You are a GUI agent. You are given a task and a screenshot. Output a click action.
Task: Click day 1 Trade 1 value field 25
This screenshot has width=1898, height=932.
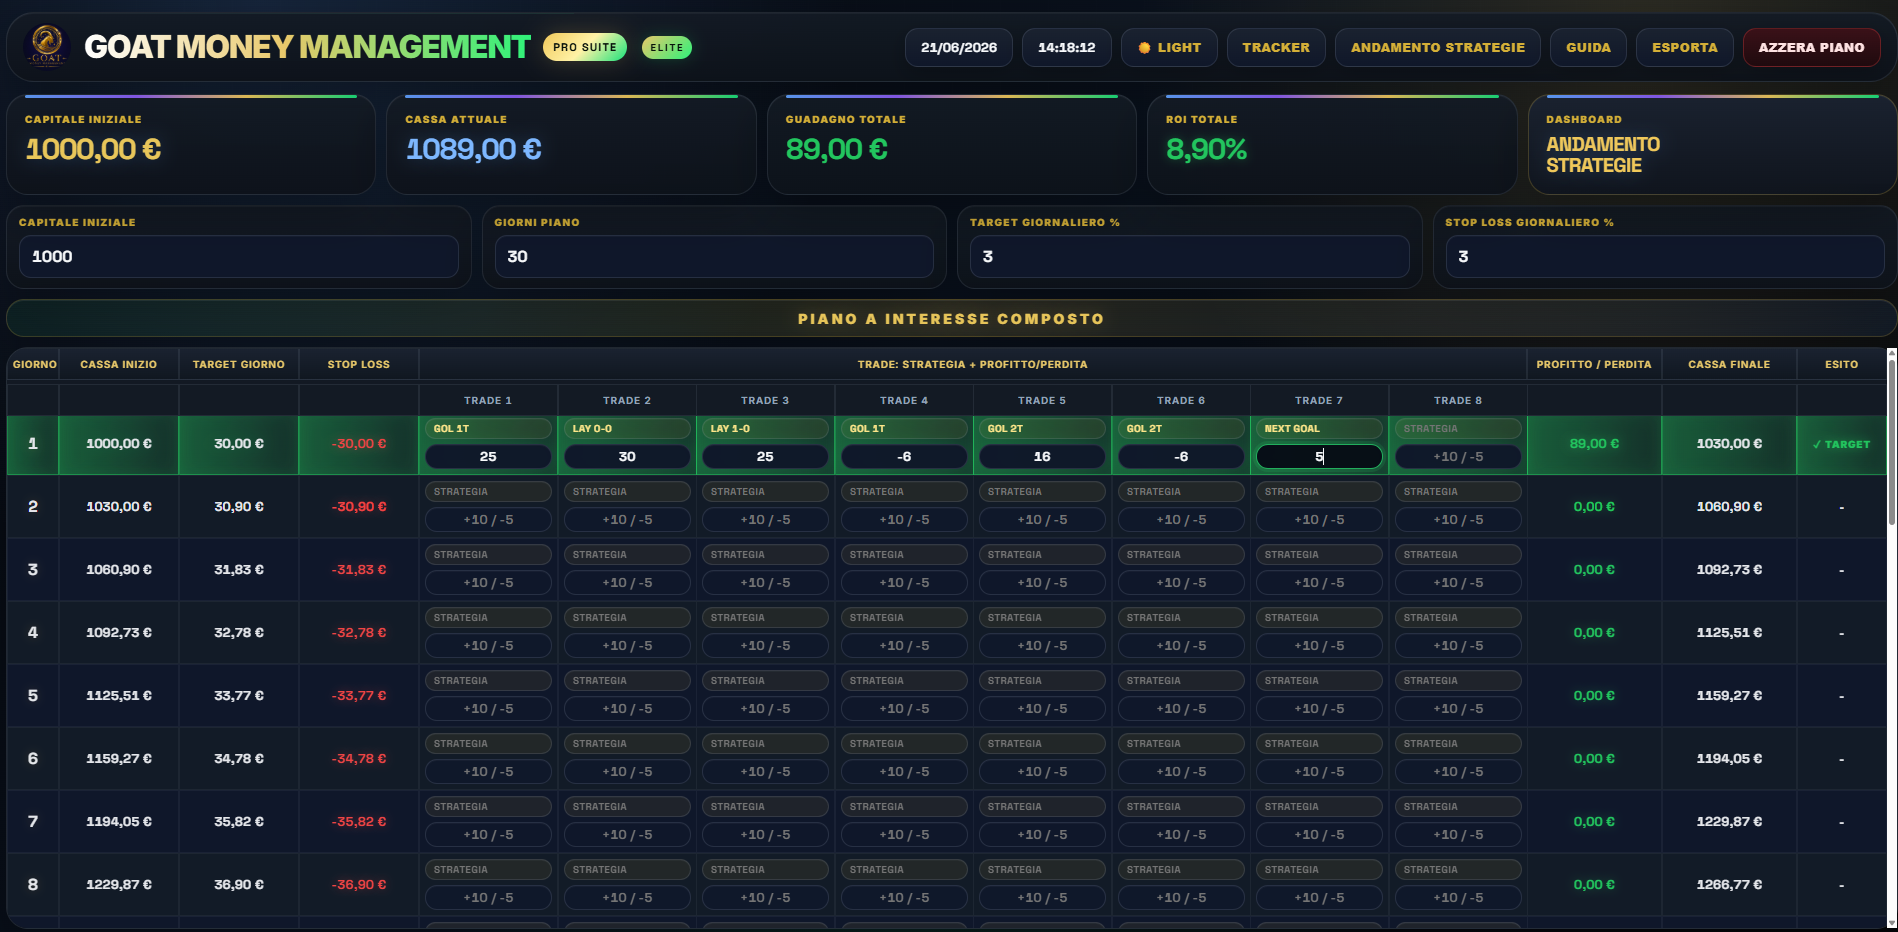488,456
